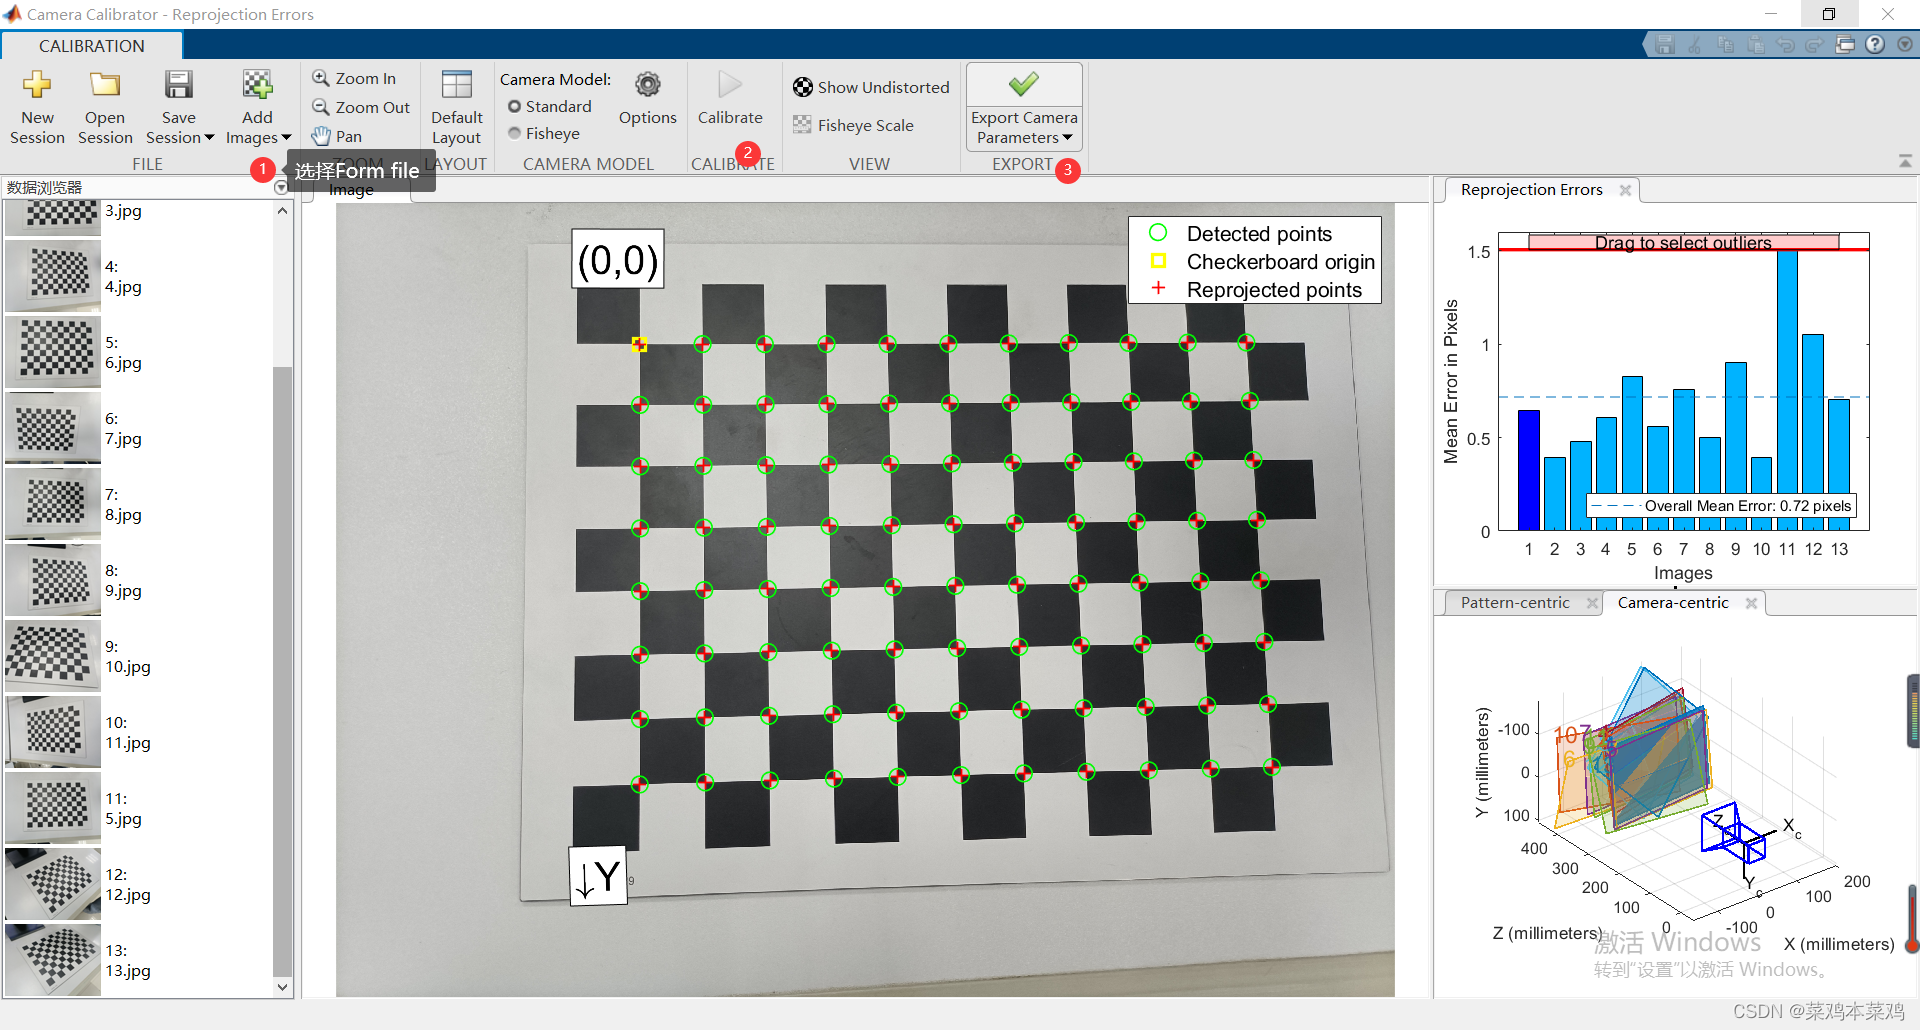Switch to Reprojection Errors tab

pyautogui.click(x=1531, y=190)
